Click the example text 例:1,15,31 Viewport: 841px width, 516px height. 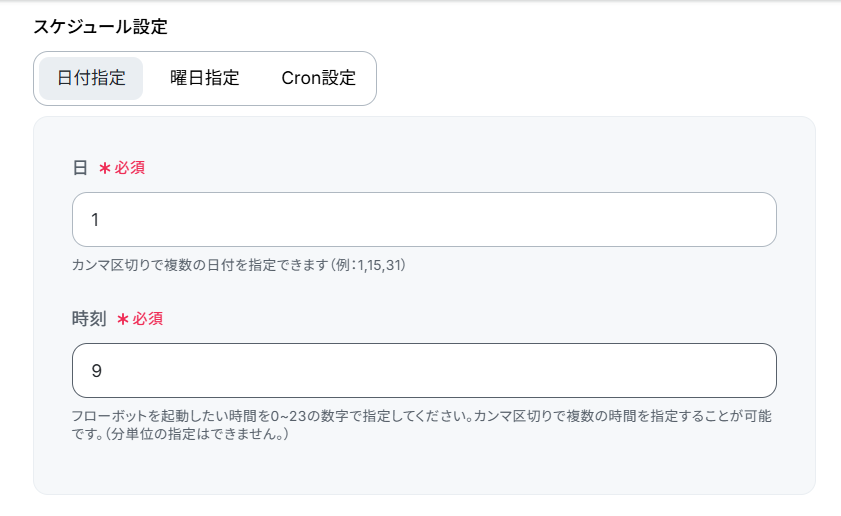pos(369,265)
